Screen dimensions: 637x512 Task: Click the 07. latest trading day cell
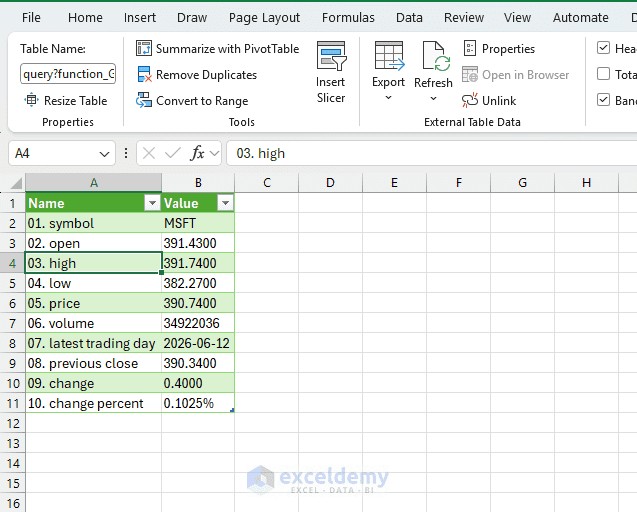click(94, 343)
